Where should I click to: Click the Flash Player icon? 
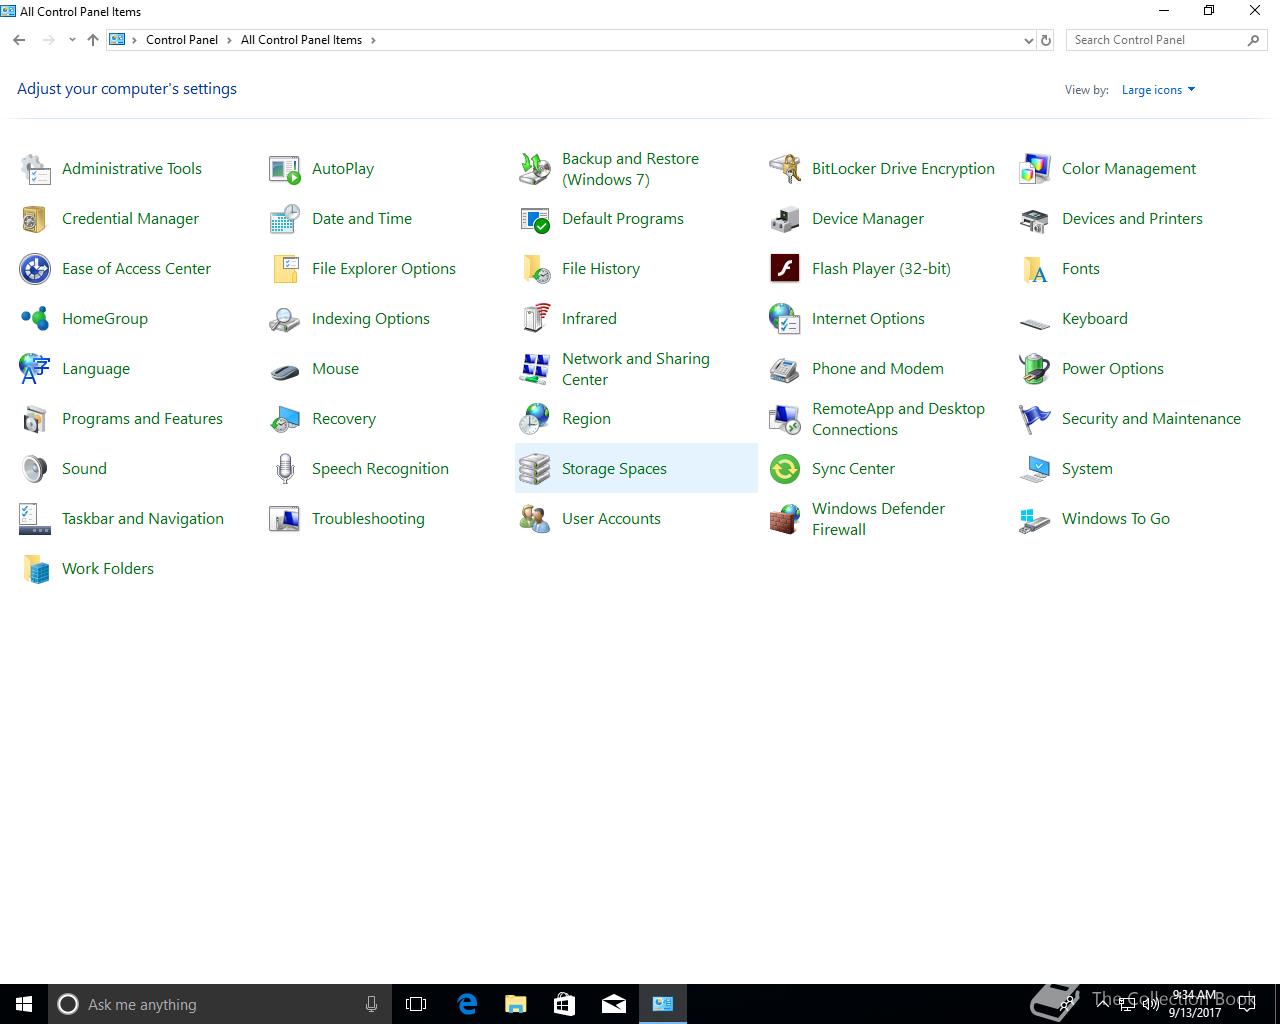point(785,269)
